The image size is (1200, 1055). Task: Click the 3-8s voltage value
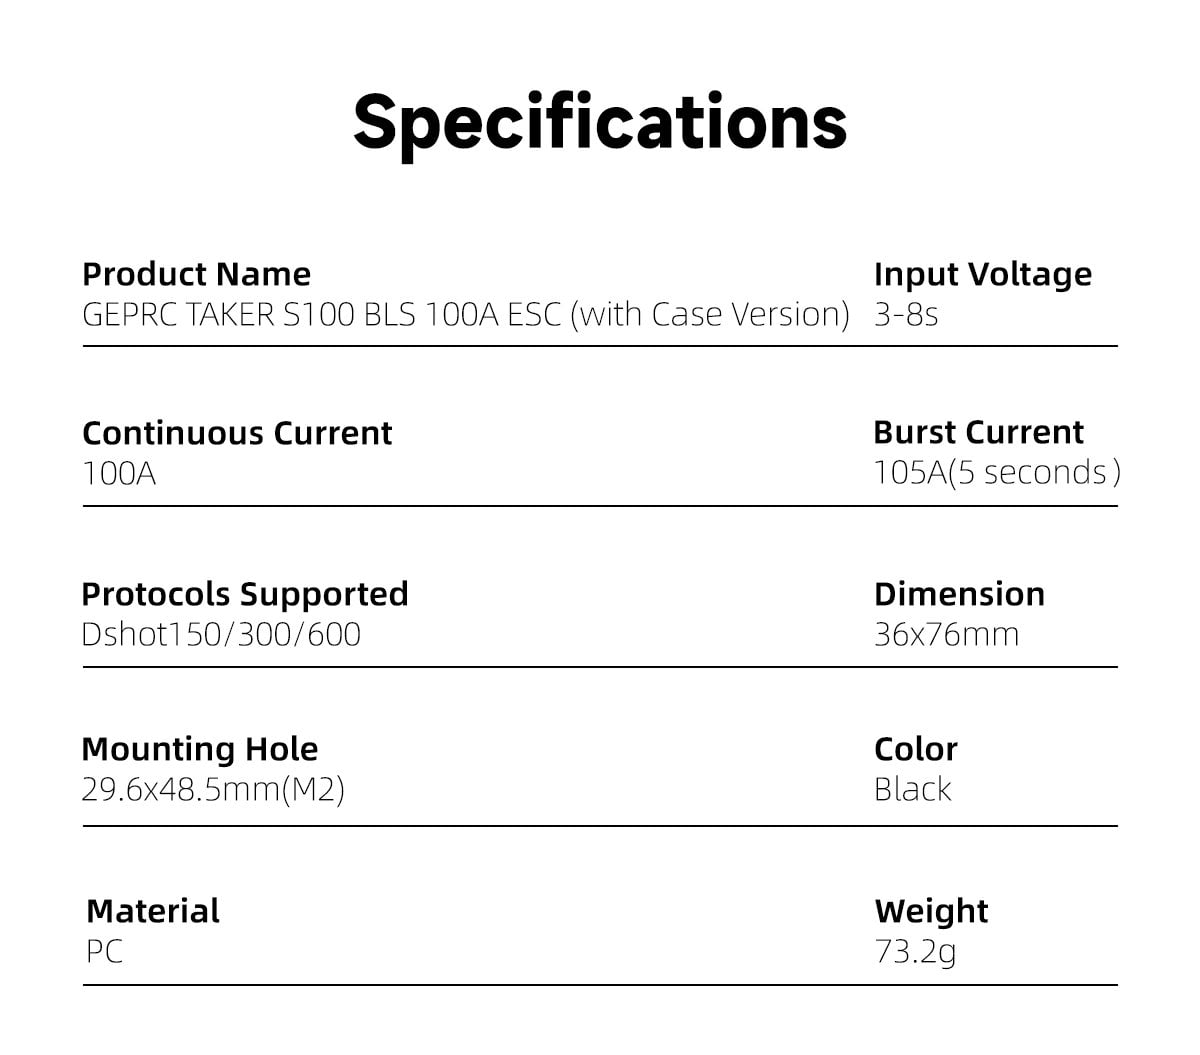pos(906,315)
